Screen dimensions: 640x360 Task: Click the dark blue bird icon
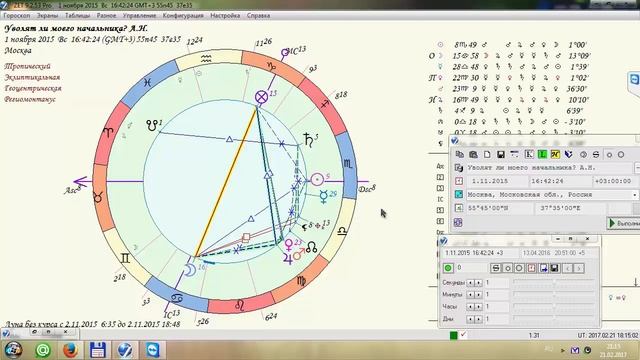point(569,154)
